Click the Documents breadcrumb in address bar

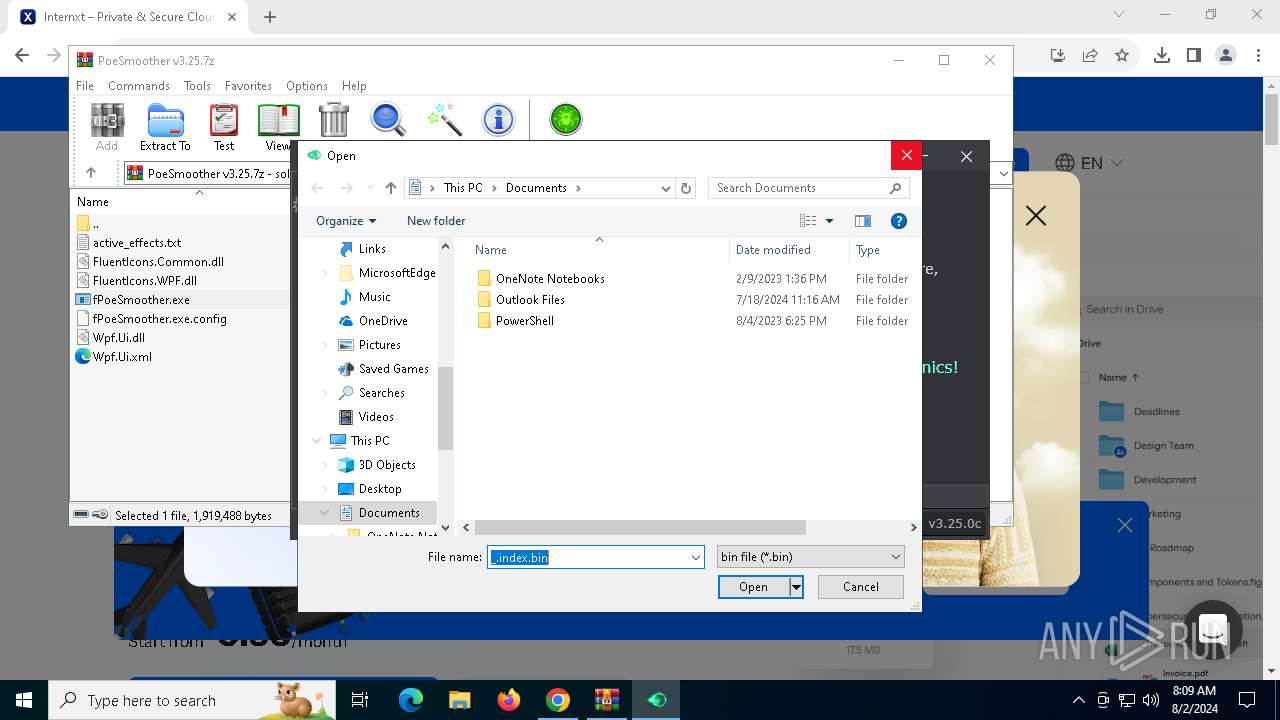click(536, 188)
